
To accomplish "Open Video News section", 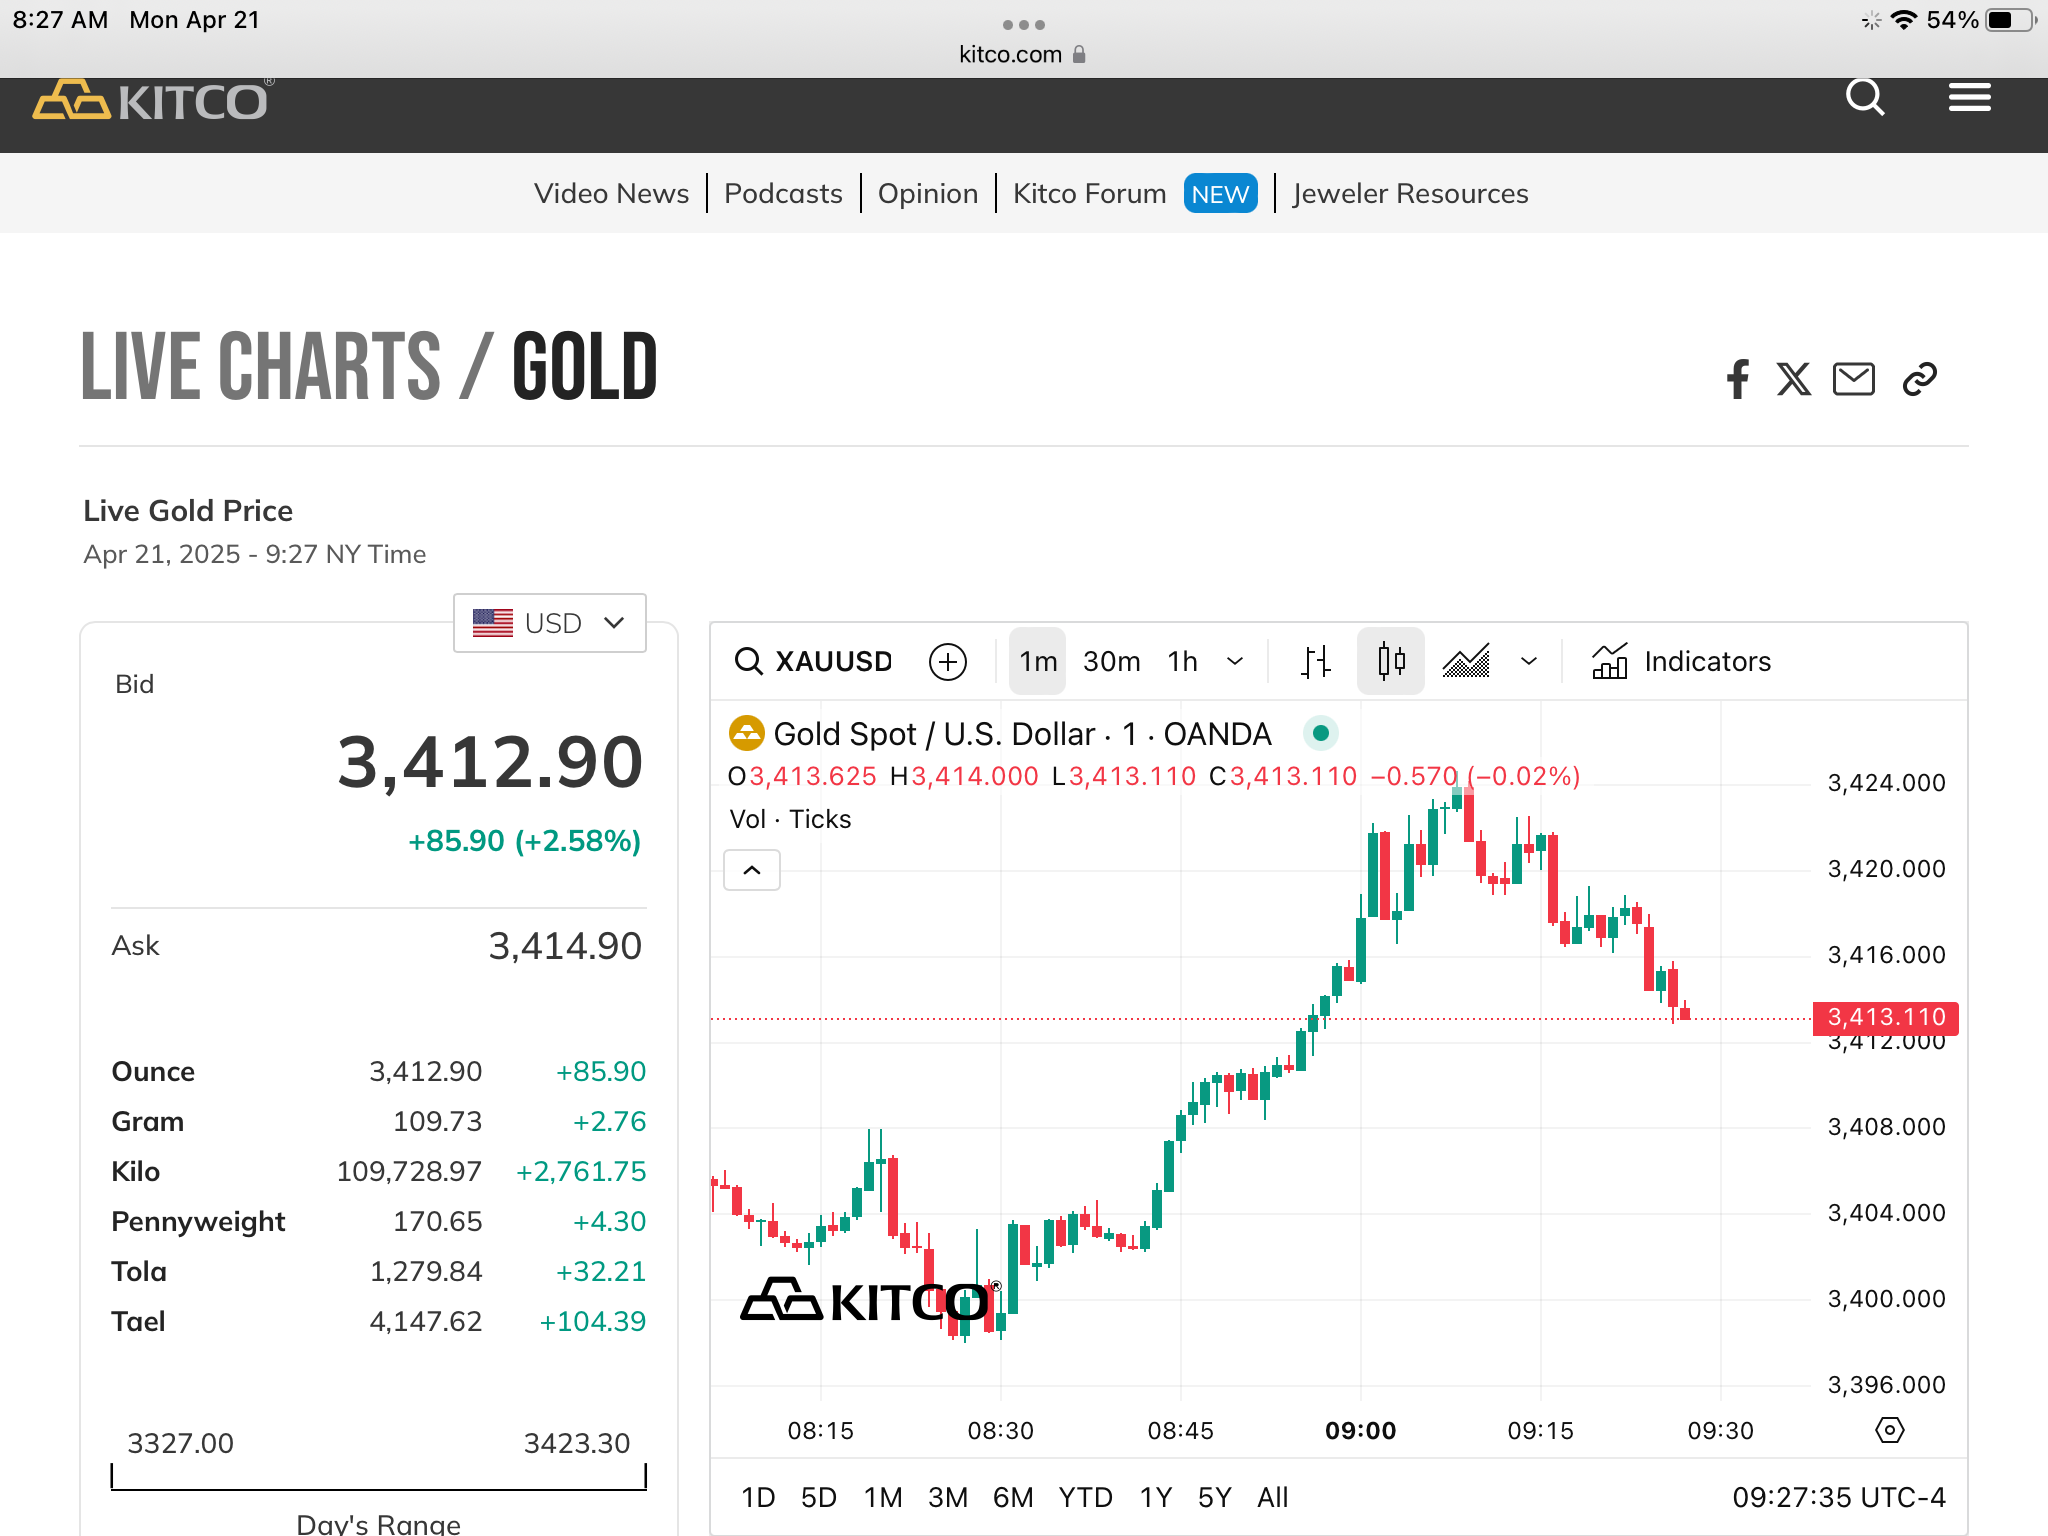I will coord(612,193).
